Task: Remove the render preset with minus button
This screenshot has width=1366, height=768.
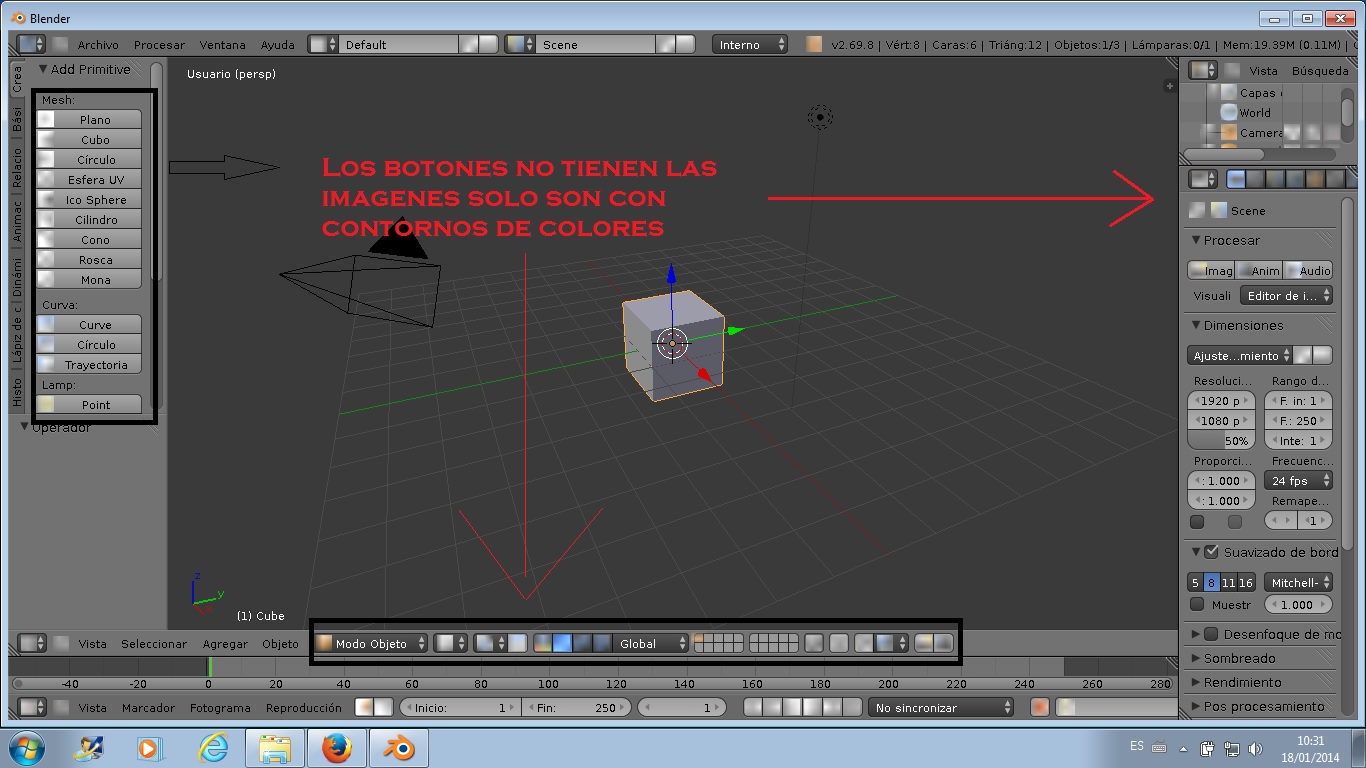Action: coord(1322,356)
